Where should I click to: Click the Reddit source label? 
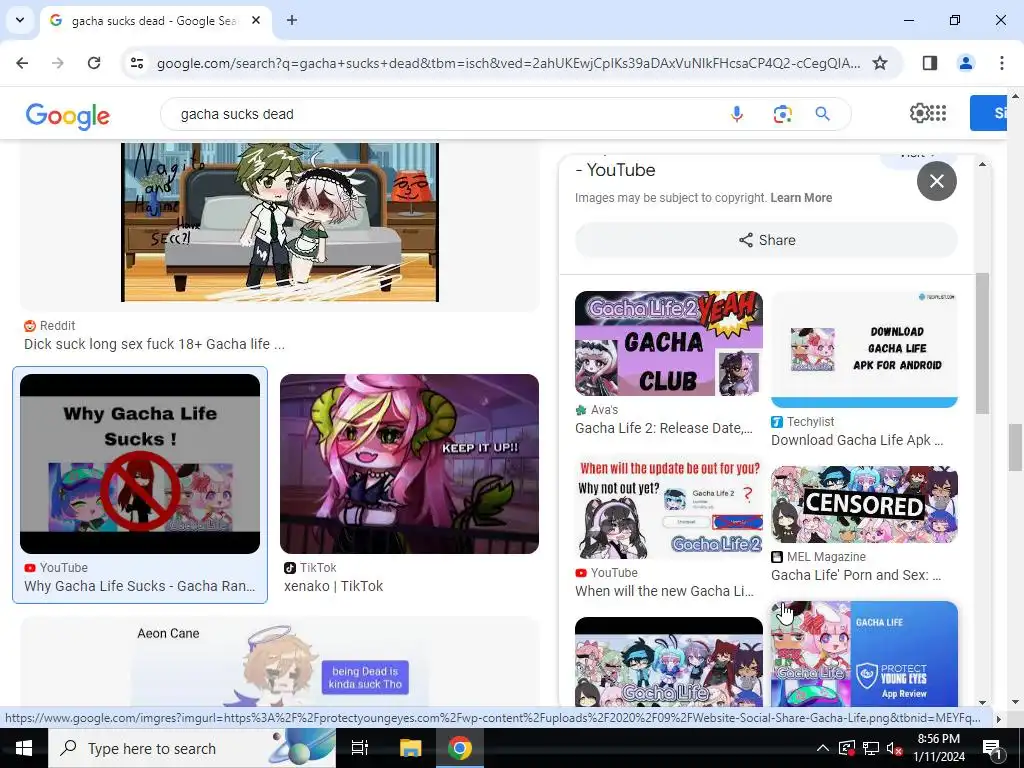tap(57, 326)
